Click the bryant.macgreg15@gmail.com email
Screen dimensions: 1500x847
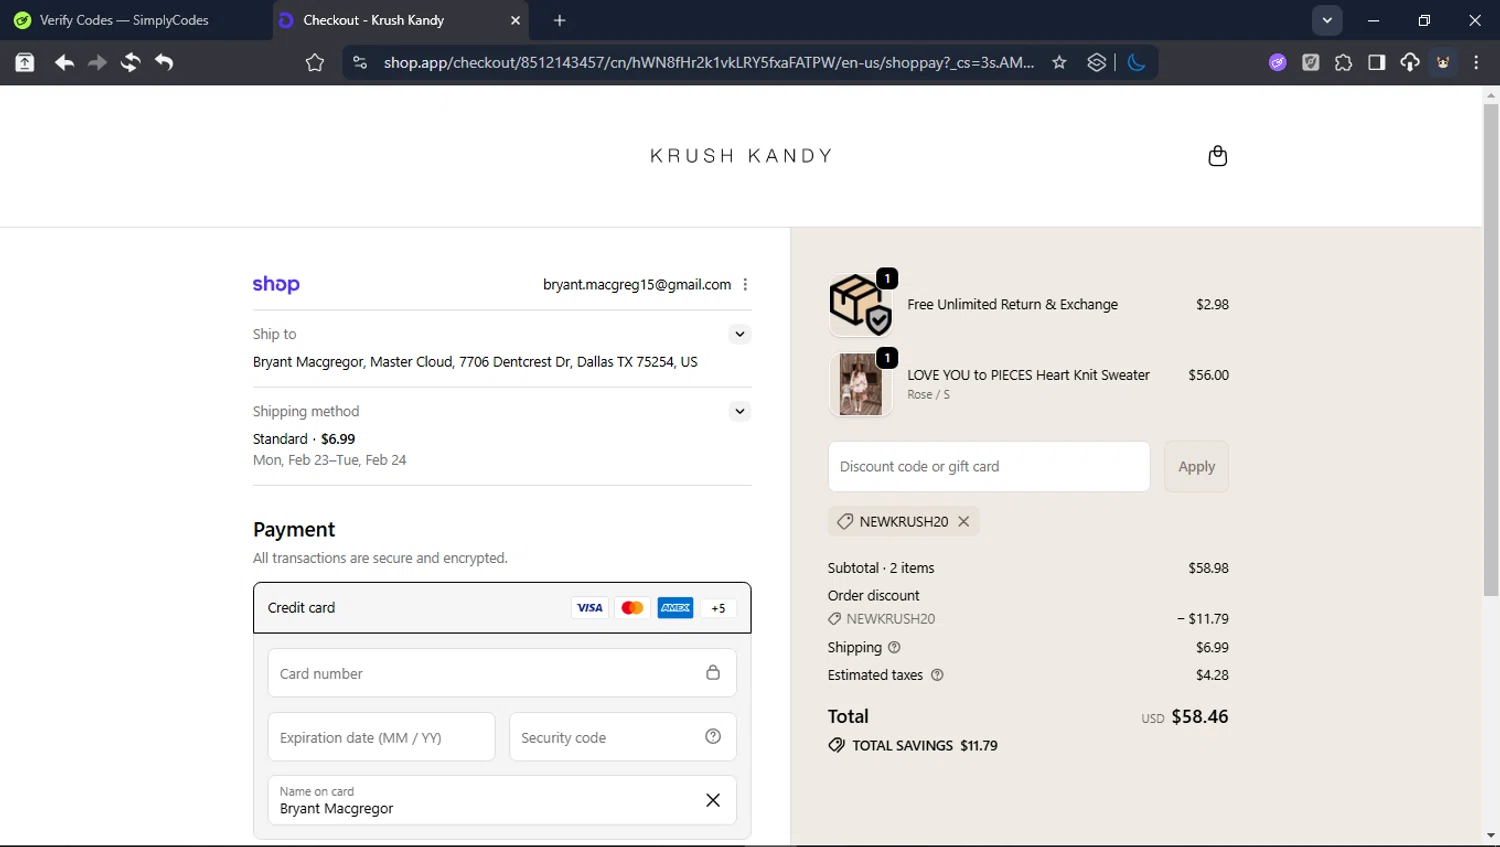coord(636,284)
